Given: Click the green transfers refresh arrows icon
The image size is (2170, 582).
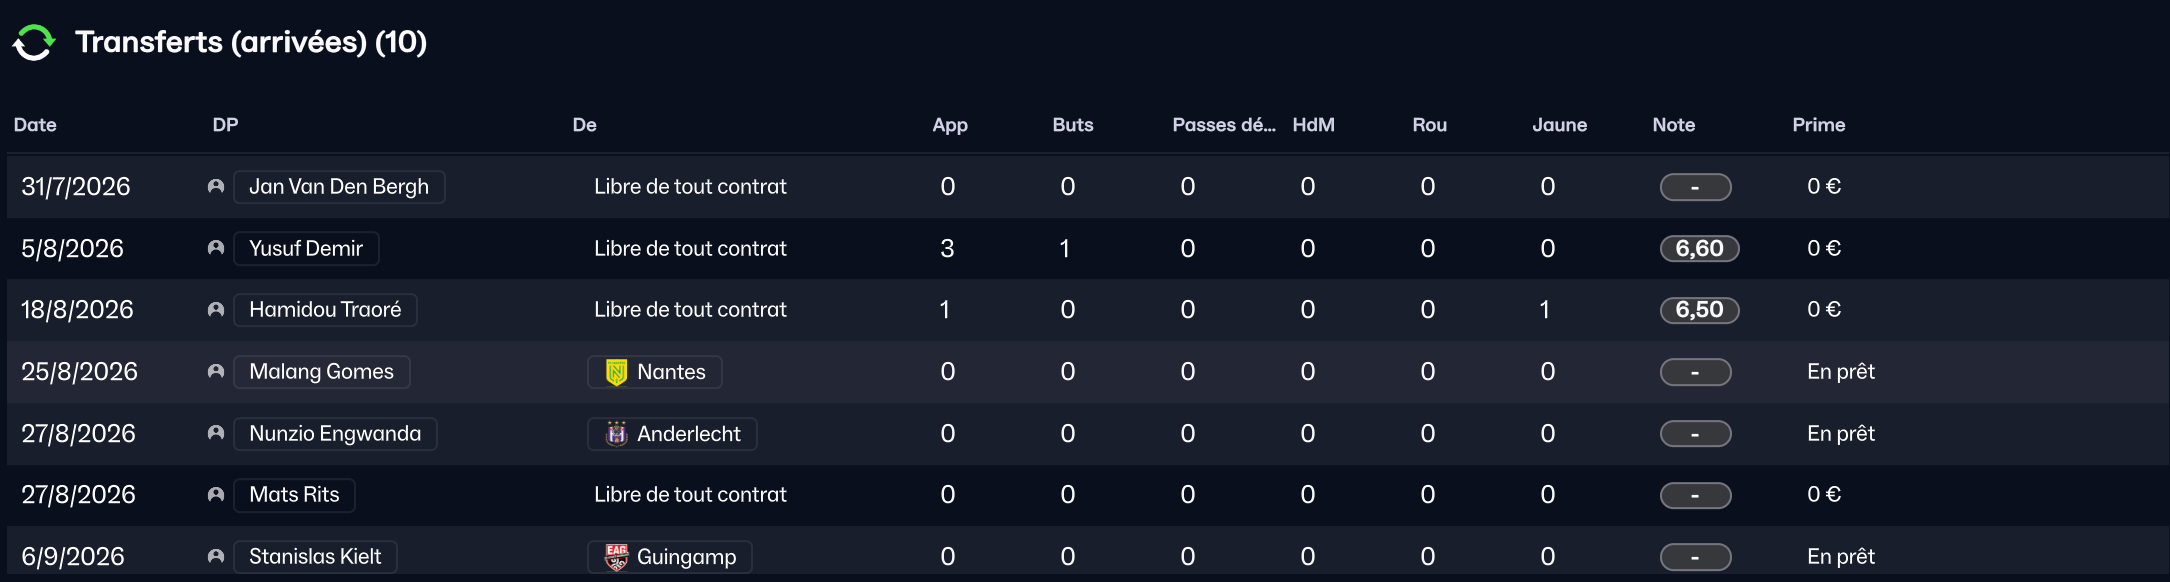Looking at the screenshot, I should click(34, 42).
